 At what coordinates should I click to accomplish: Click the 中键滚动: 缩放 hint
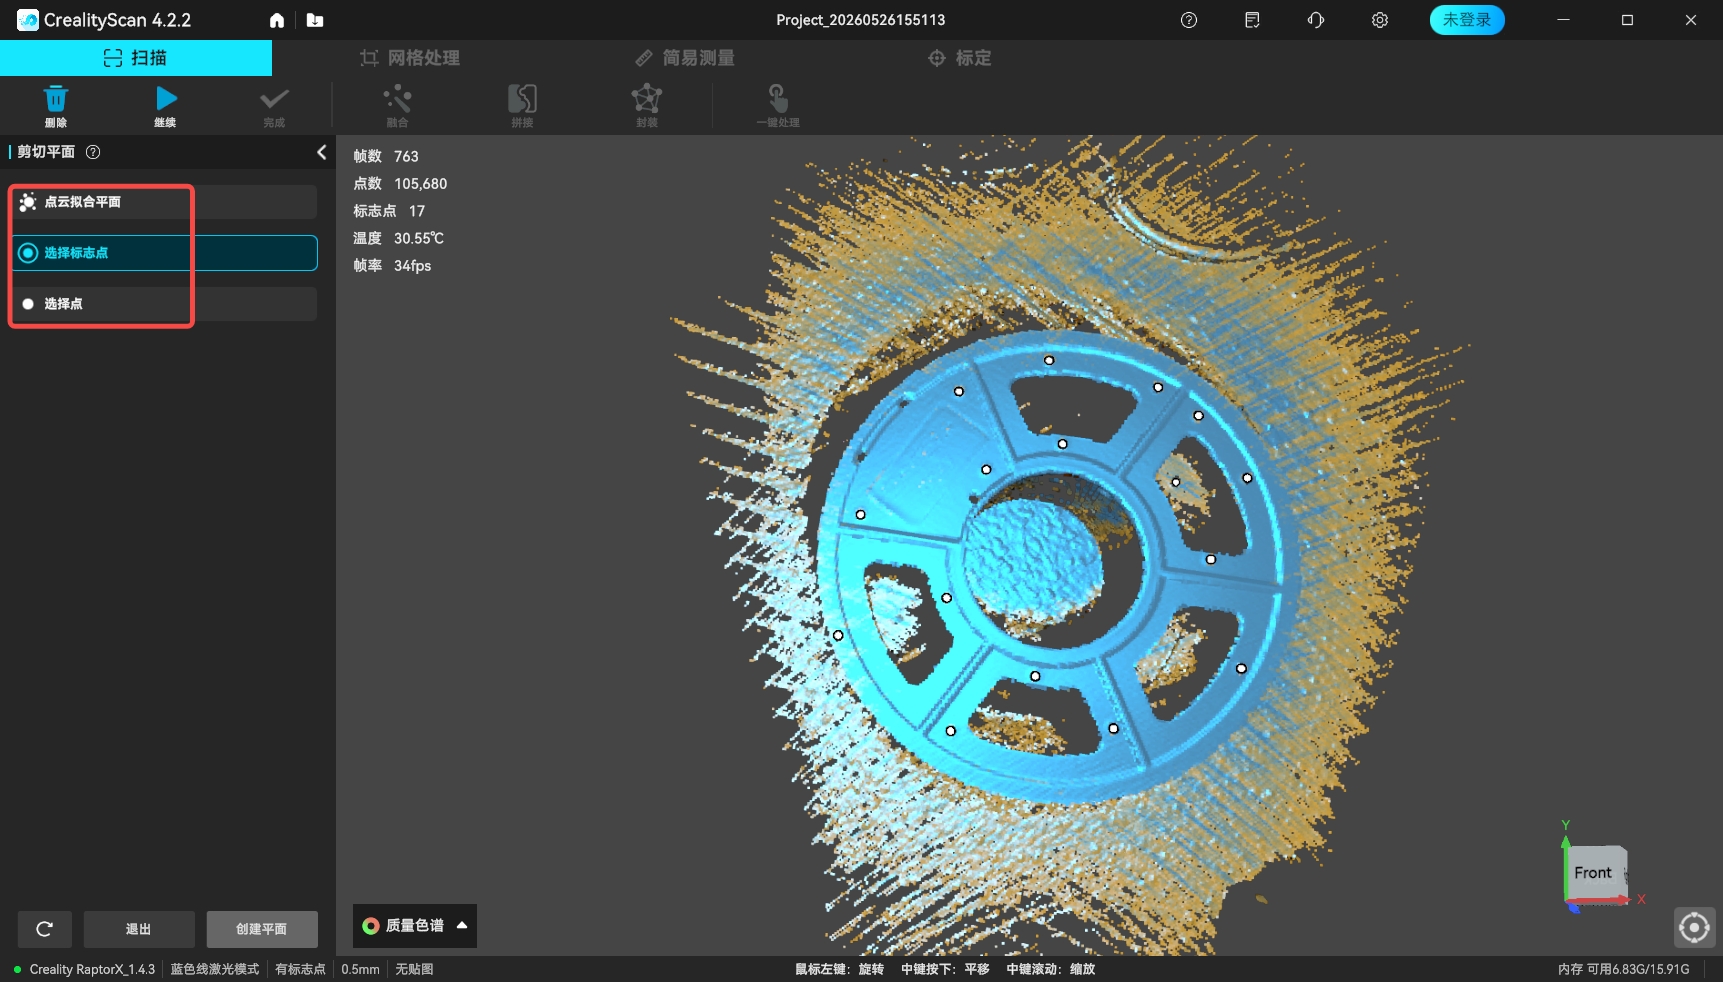coord(1051,969)
